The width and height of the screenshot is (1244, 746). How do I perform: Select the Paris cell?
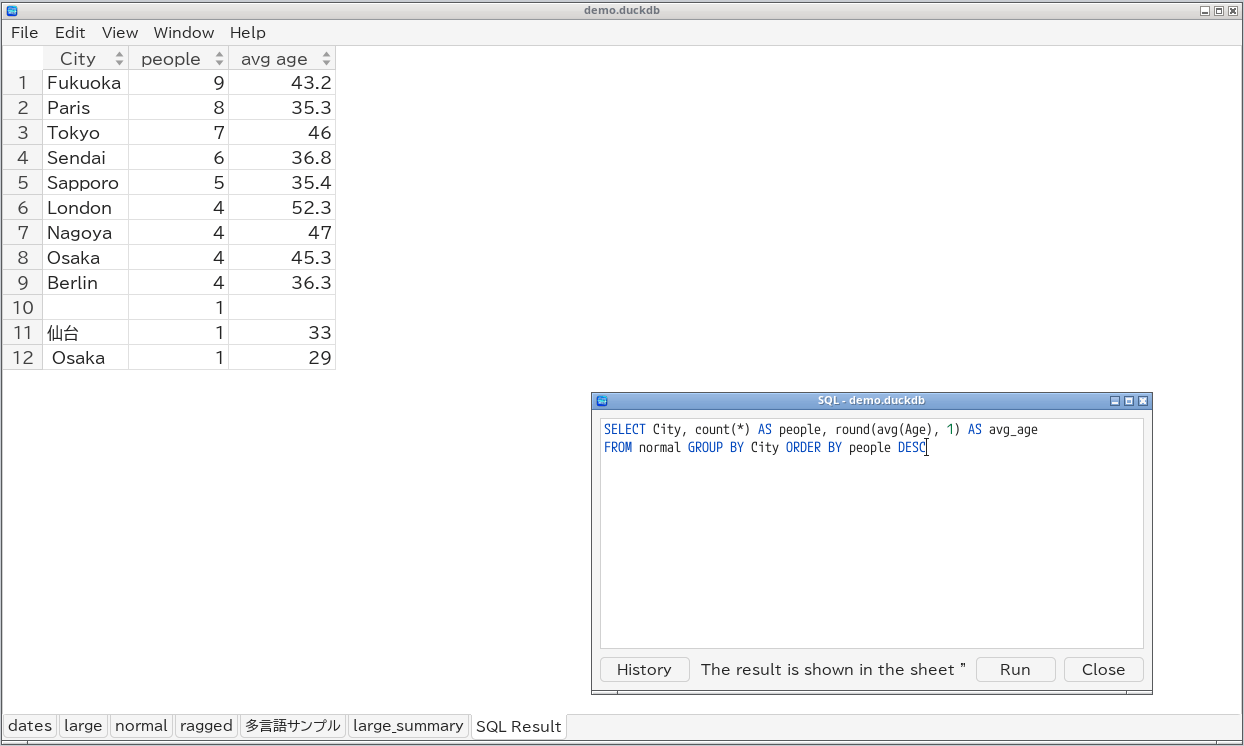pos(85,108)
